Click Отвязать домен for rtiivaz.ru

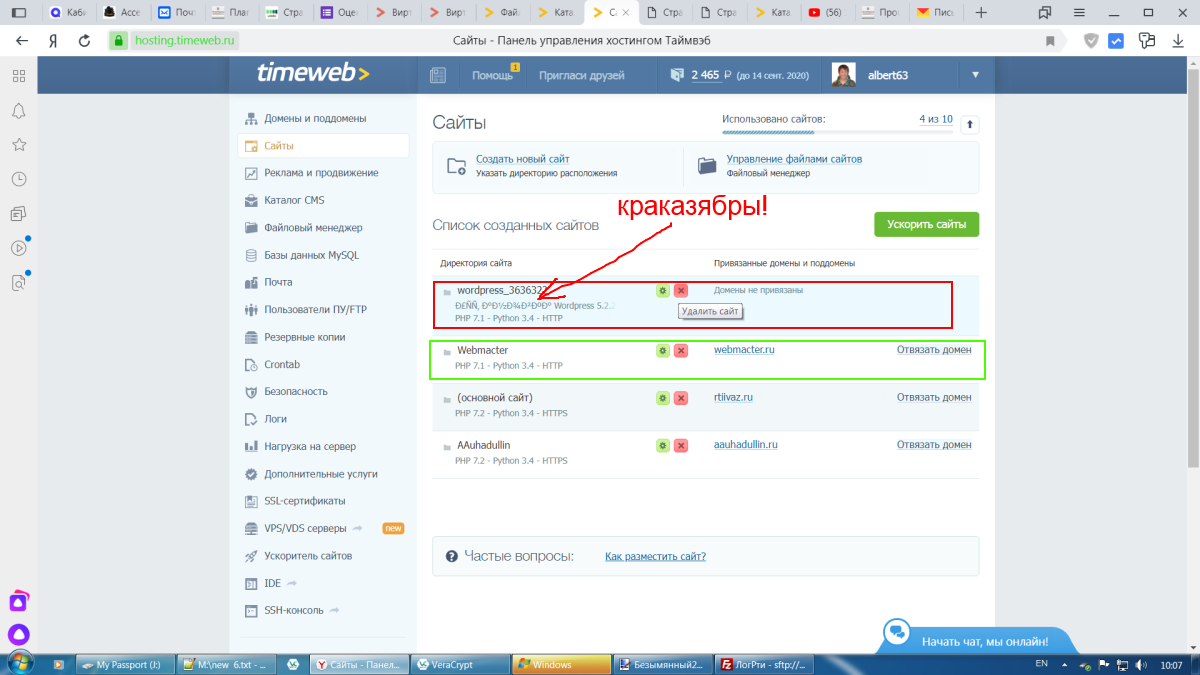pyautogui.click(x=934, y=397)
